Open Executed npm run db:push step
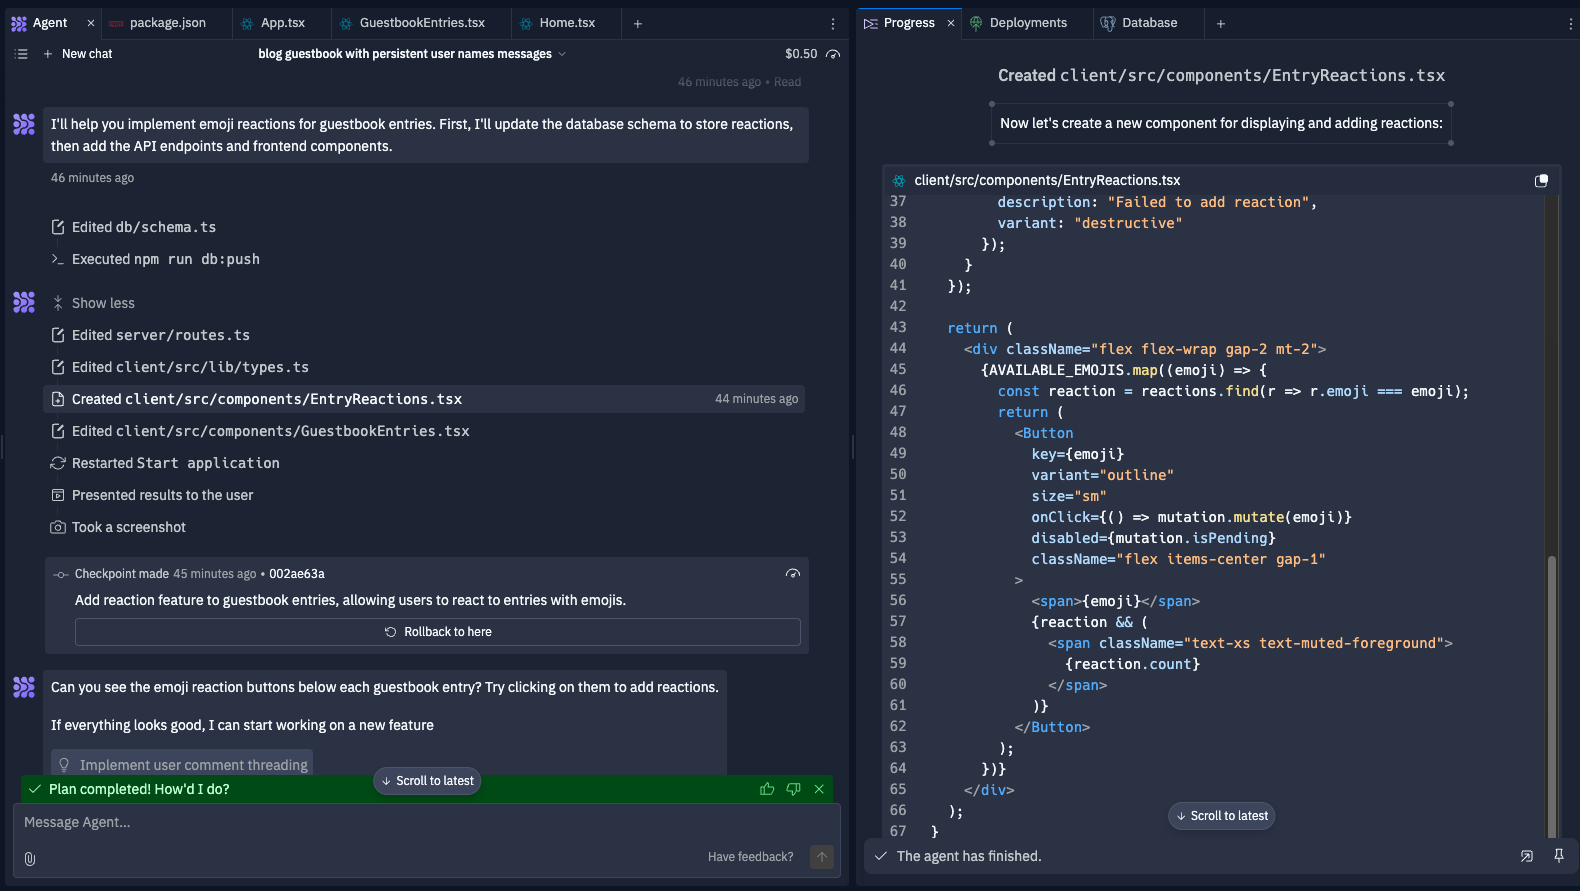Image resolution: width=1580 pixels, height=891 pixels. point(156,259)
